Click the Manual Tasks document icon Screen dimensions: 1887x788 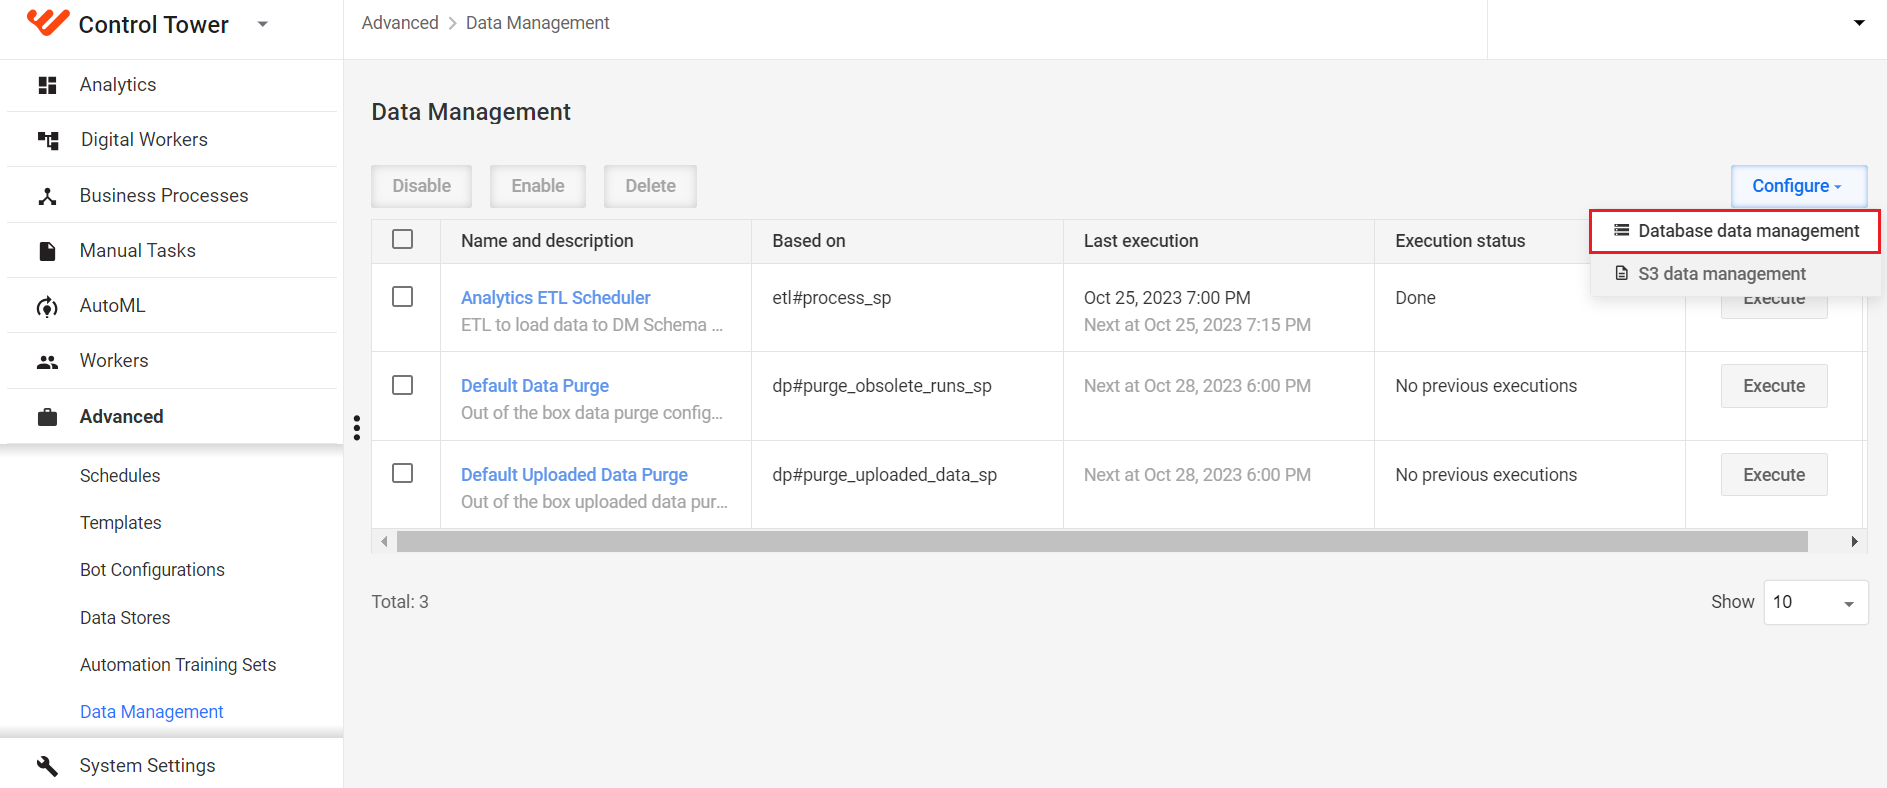pyautogui.click(x=47, y=251)
